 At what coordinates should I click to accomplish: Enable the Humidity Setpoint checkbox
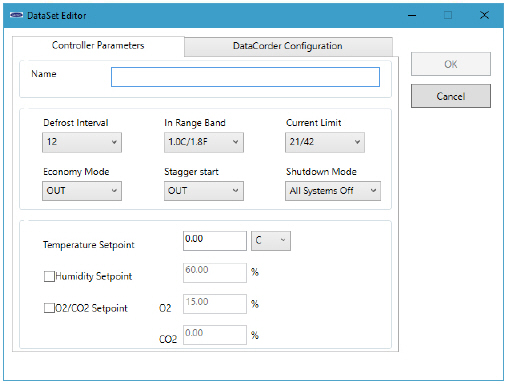(x=49, y=276)
